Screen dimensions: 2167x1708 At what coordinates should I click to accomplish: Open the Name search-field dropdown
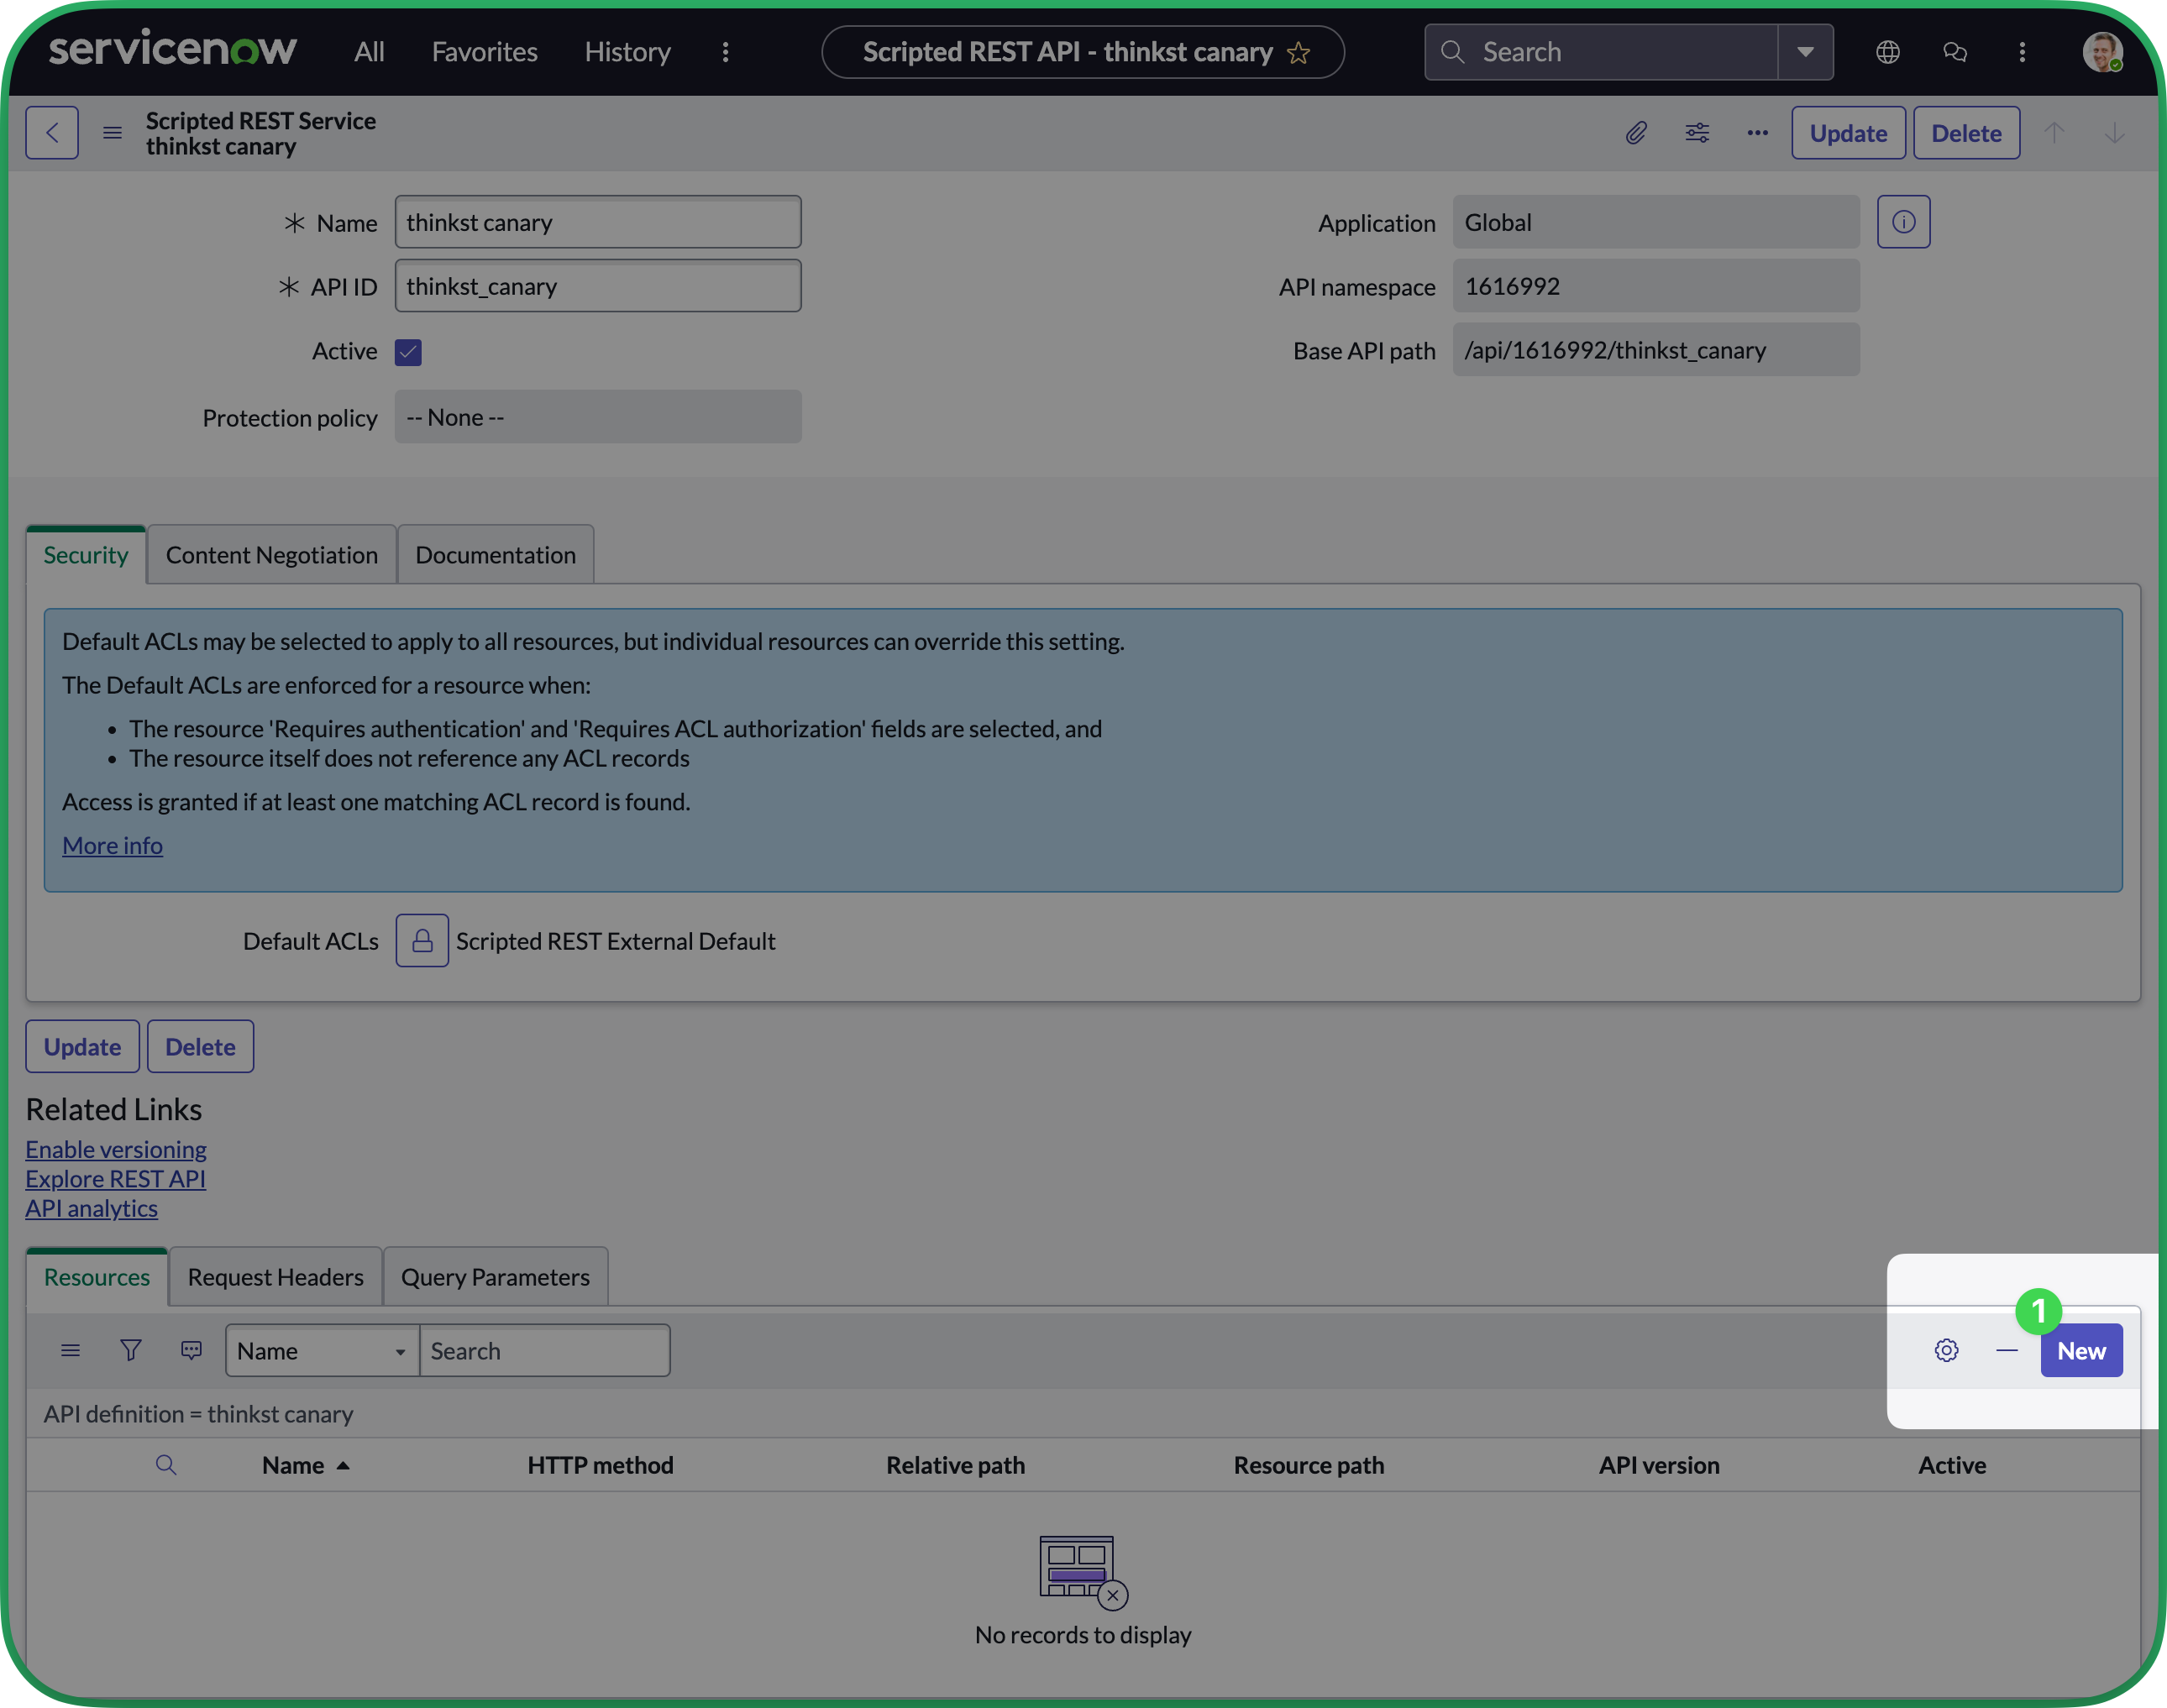pos(322,1351)
